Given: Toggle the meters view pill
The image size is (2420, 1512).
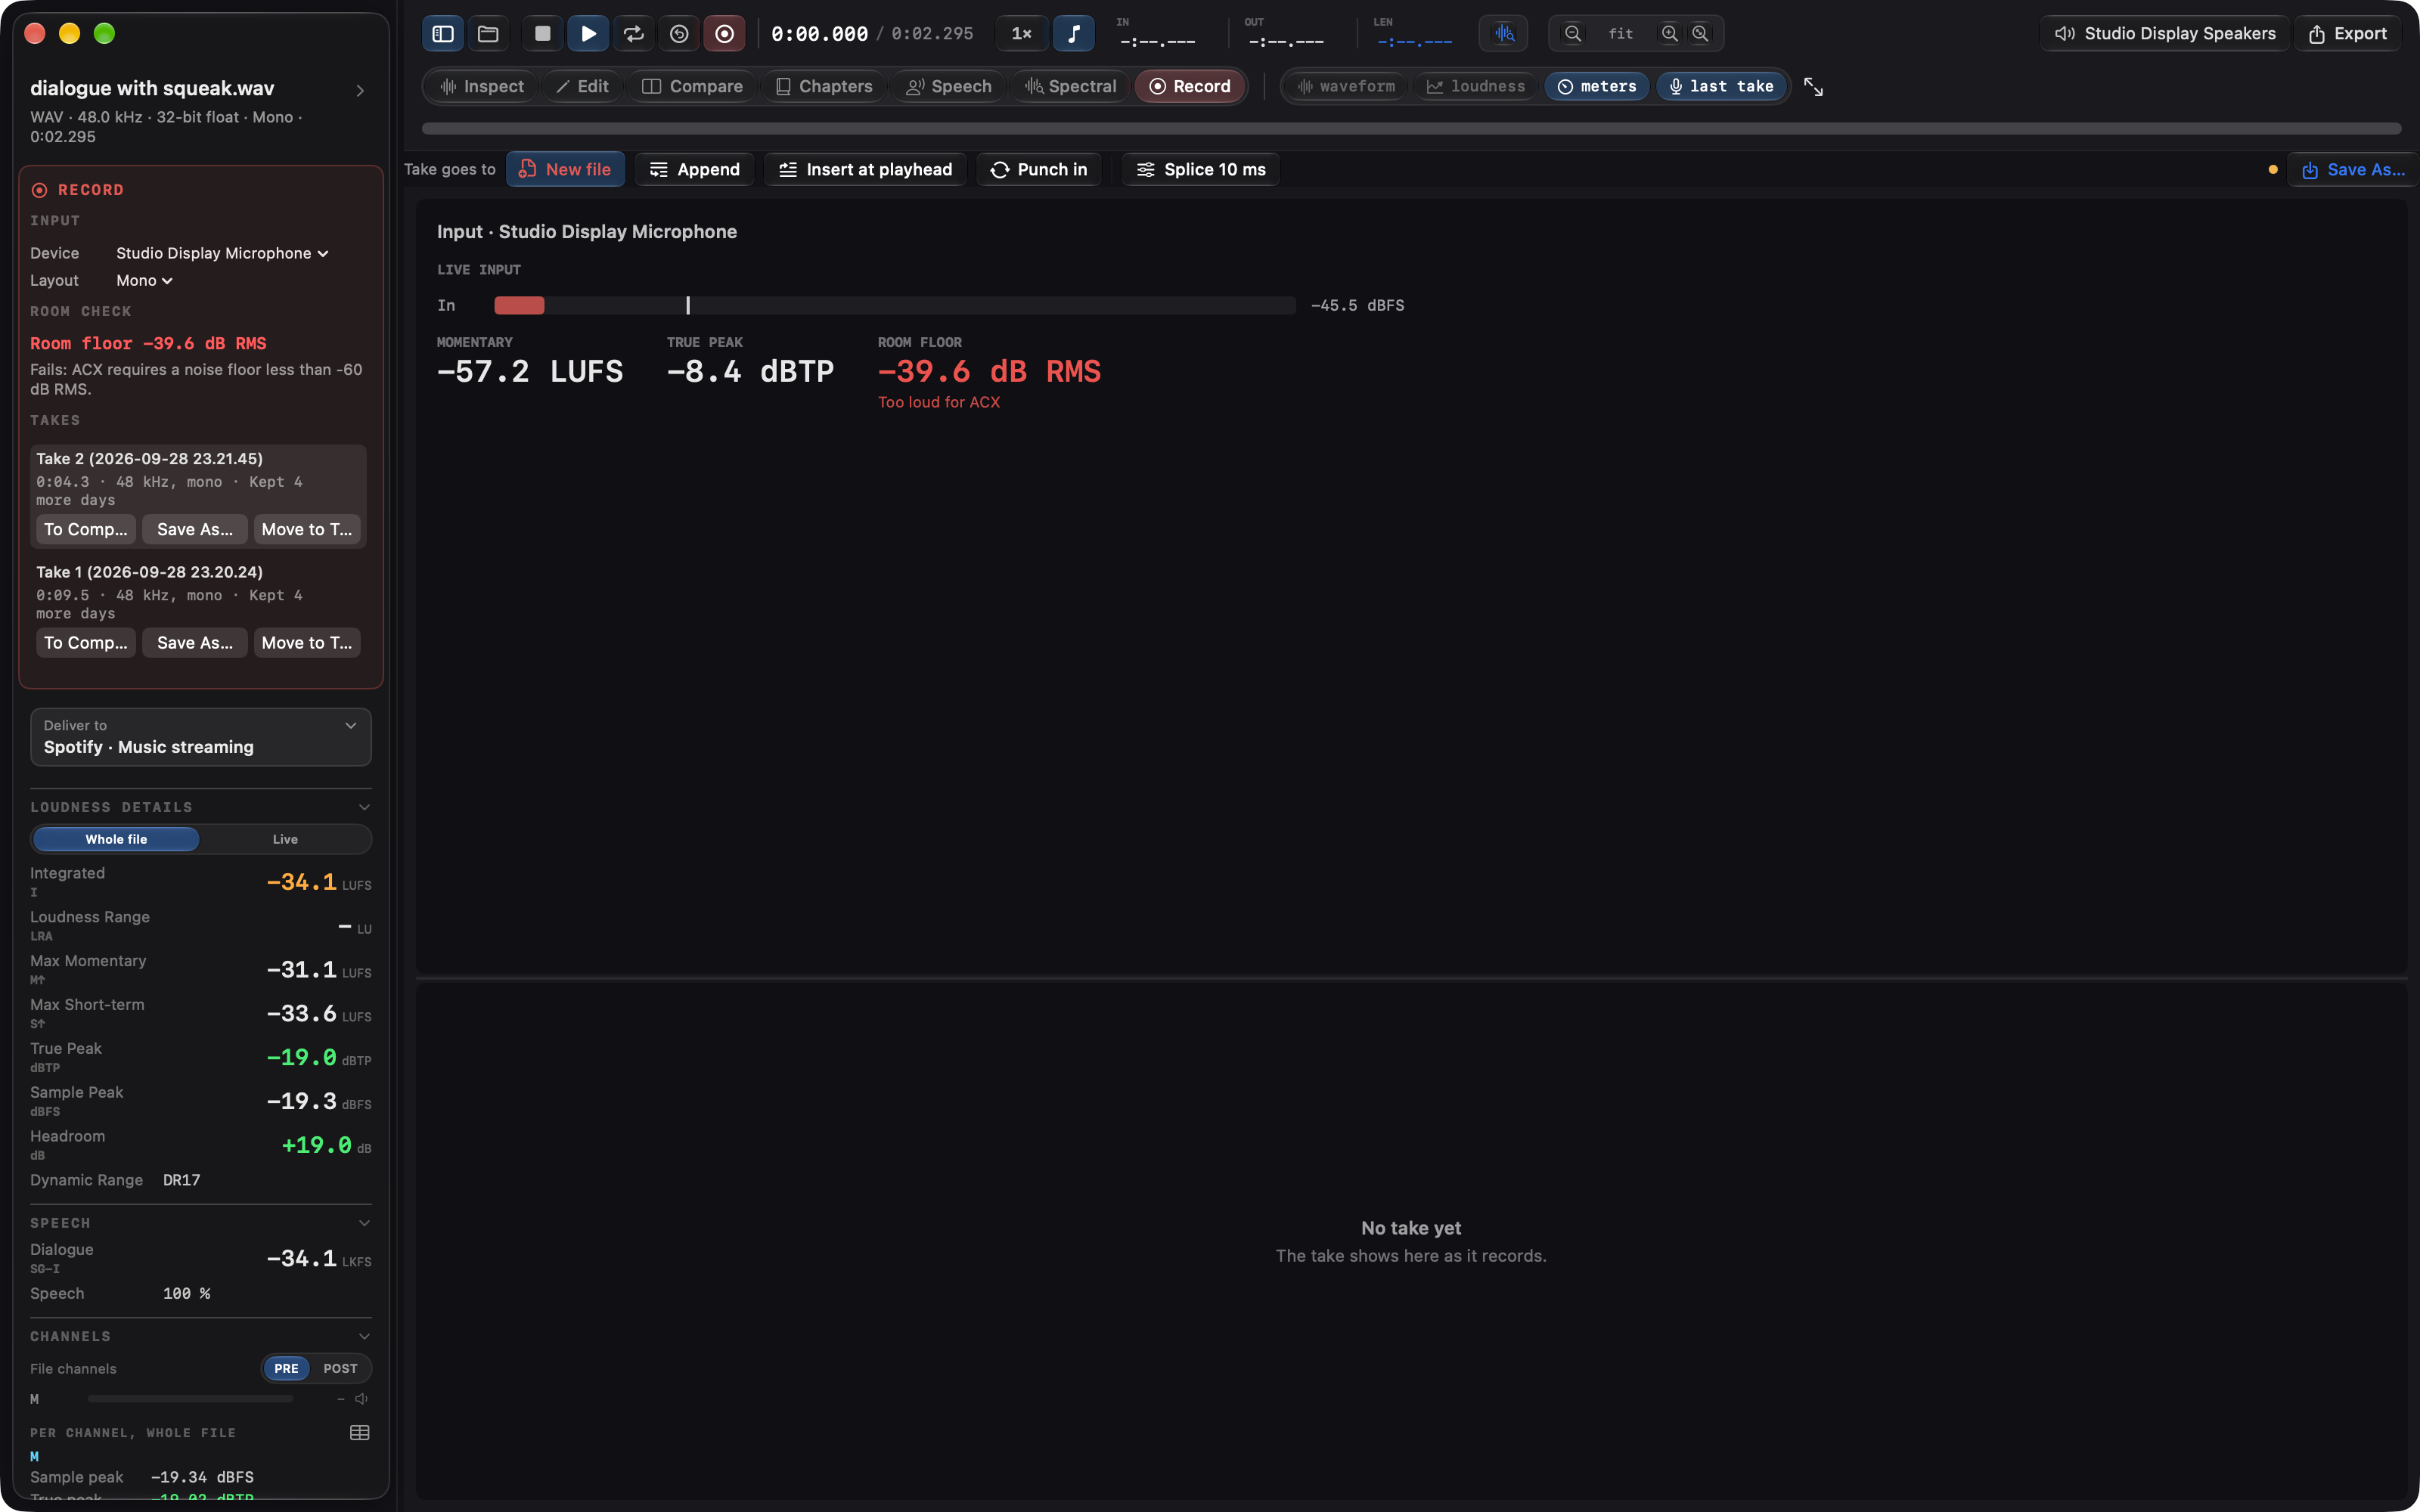Looking at the screenshot, I should click(1597, 87).
